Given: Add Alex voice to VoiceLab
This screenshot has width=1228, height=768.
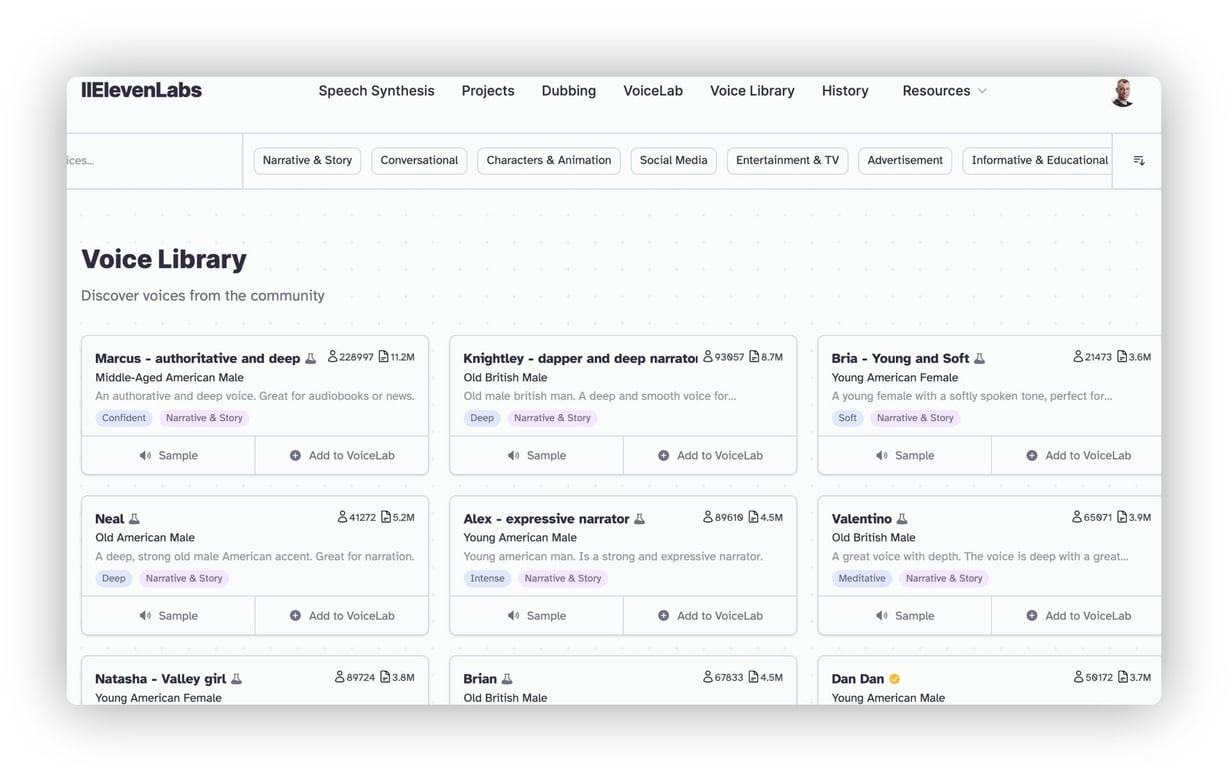Looking at the screenshot, I should point(710,616).
